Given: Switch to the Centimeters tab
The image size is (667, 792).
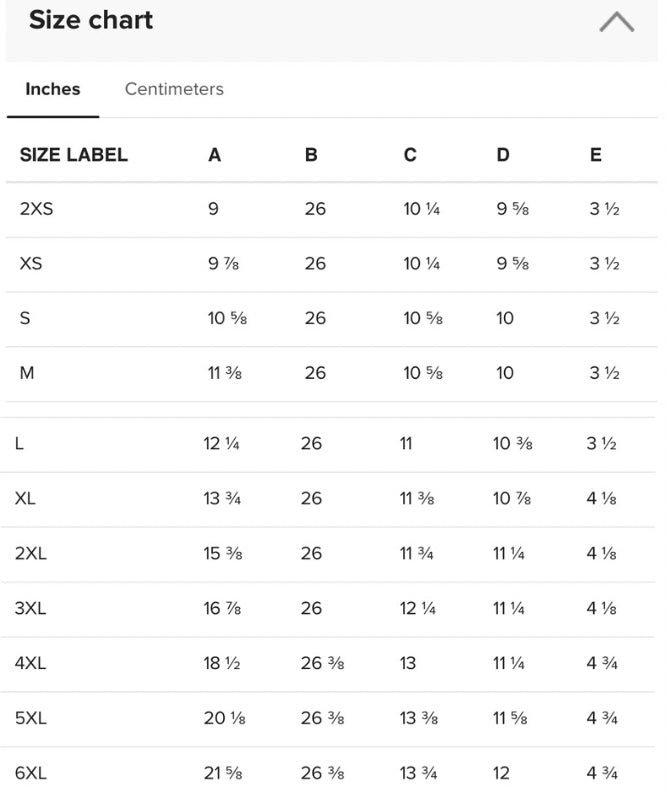Looking at the screenshot, I should click(x=174, y=89).
